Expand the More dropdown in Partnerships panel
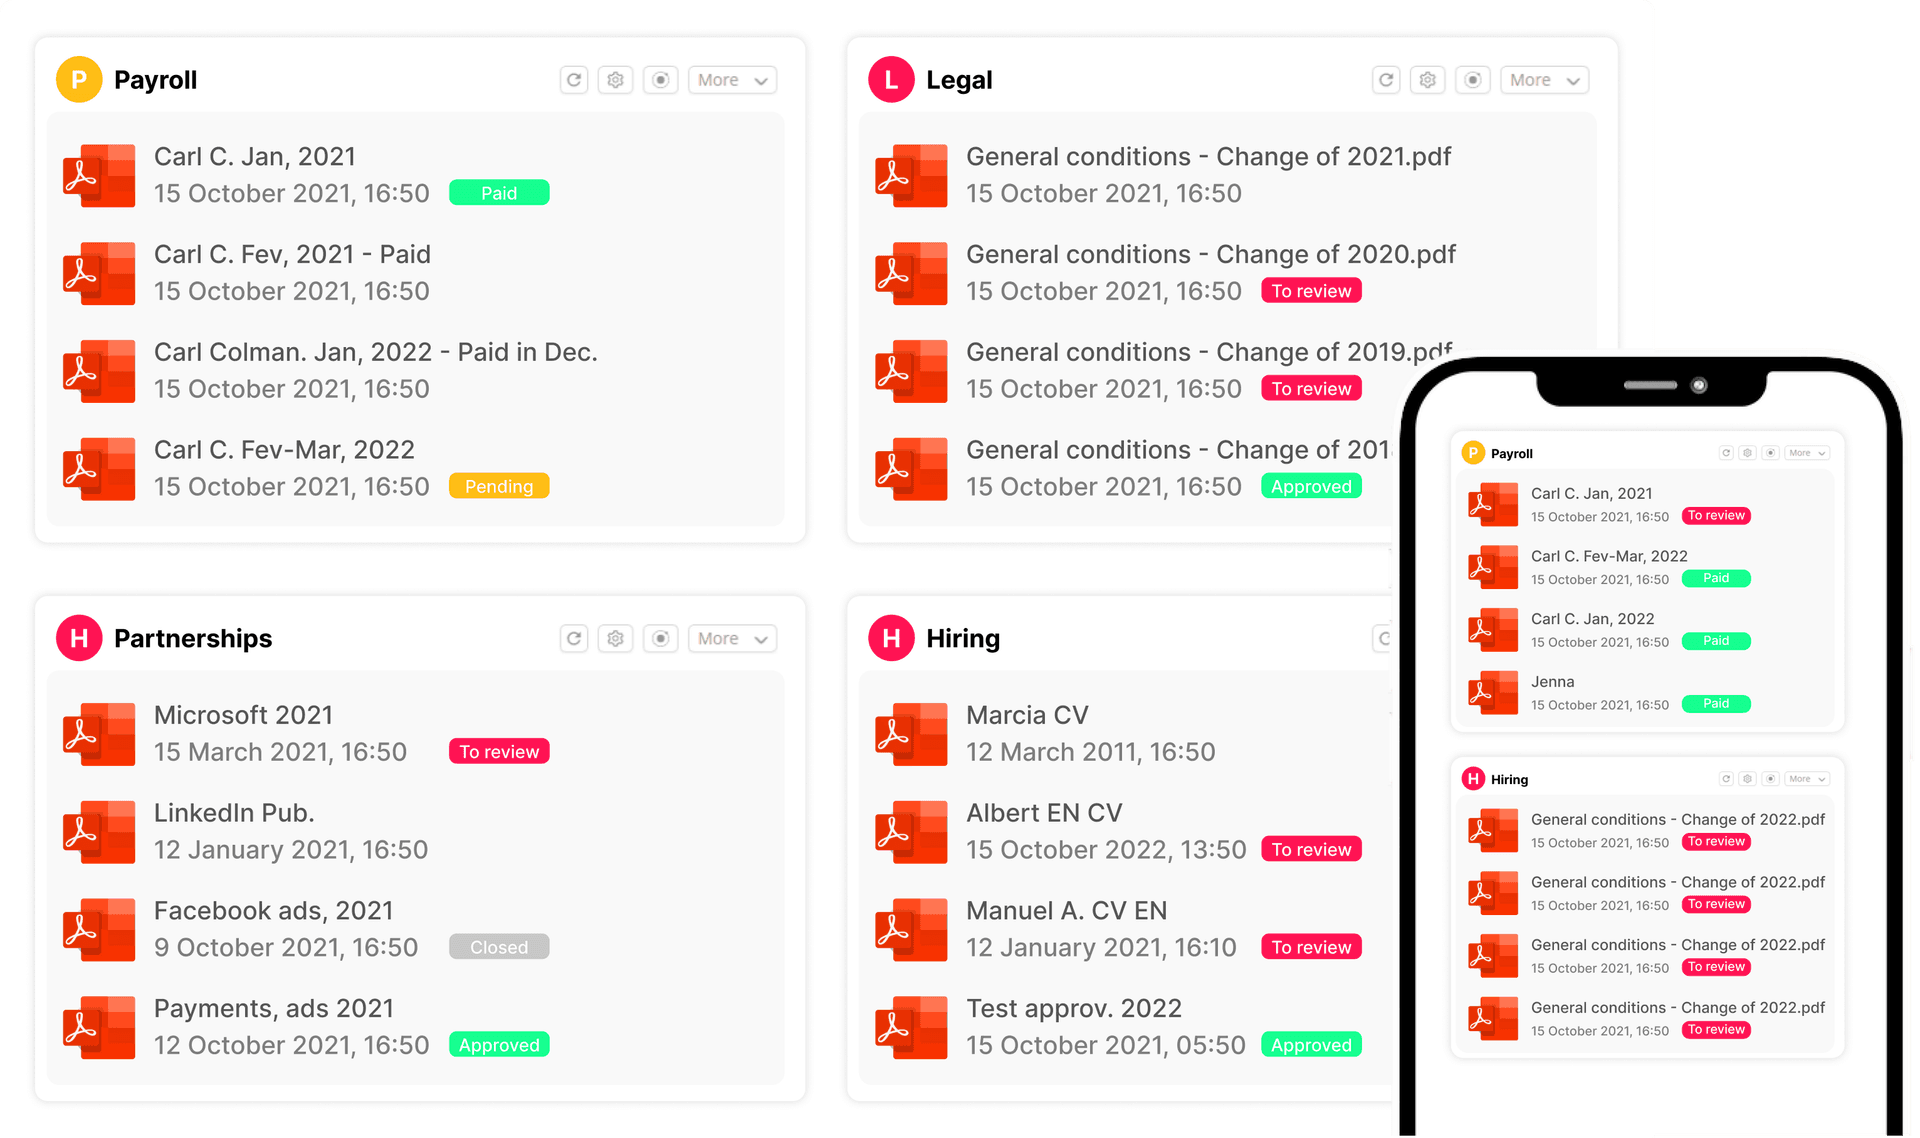Viewport: 1920px width, 1138px height. coord(732,638)
